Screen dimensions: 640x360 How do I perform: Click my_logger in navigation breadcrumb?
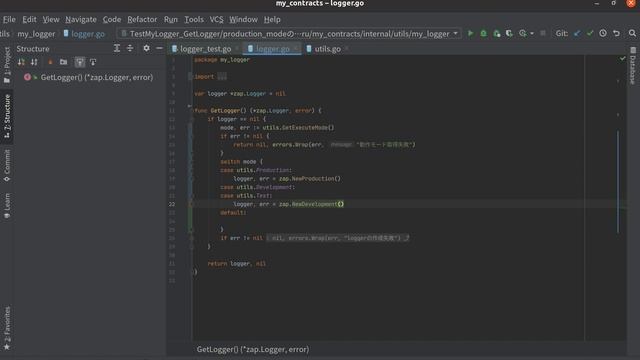[x=36, y=34]
